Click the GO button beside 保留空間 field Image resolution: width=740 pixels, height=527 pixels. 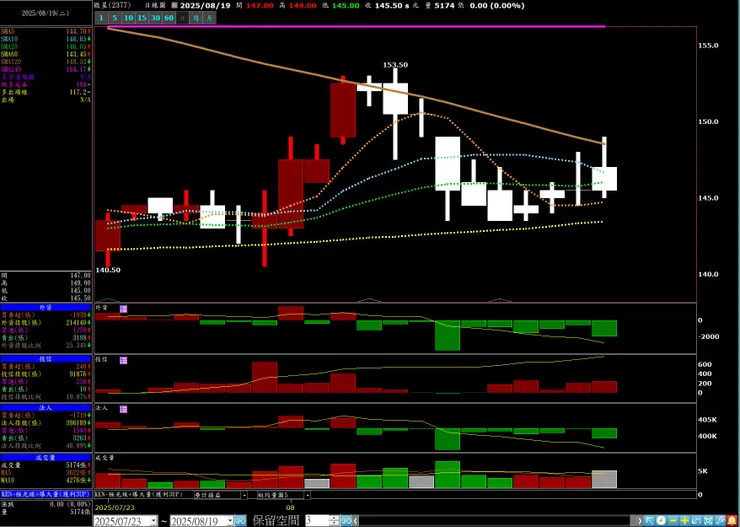point(346,521)
